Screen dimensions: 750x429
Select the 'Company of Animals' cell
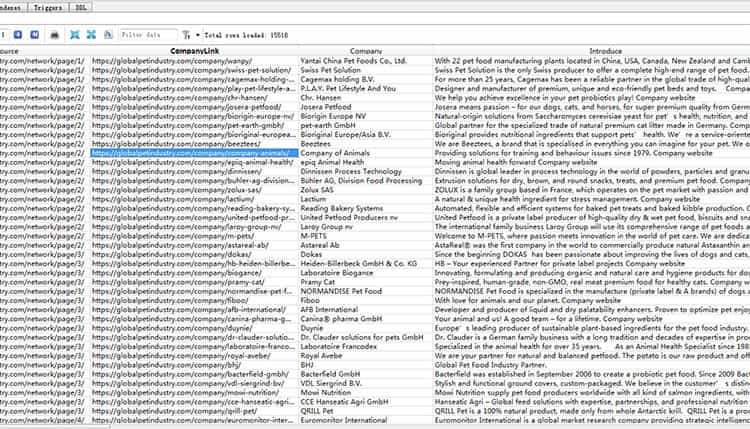[366, 153]
